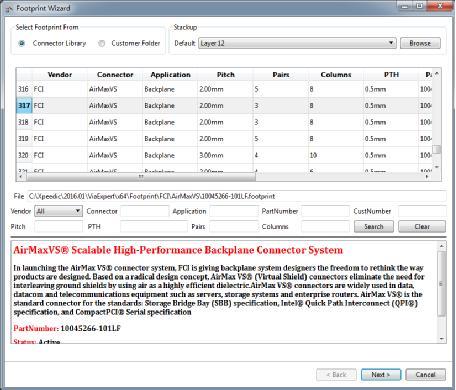Image resolution: width=456 pixels, height=390 pixels.
Task: Click the Back button
Action: [x=336, y=375]
